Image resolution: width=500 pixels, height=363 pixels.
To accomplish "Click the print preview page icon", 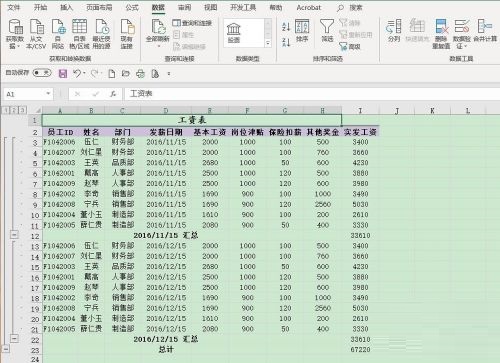I will click(155, 73).
